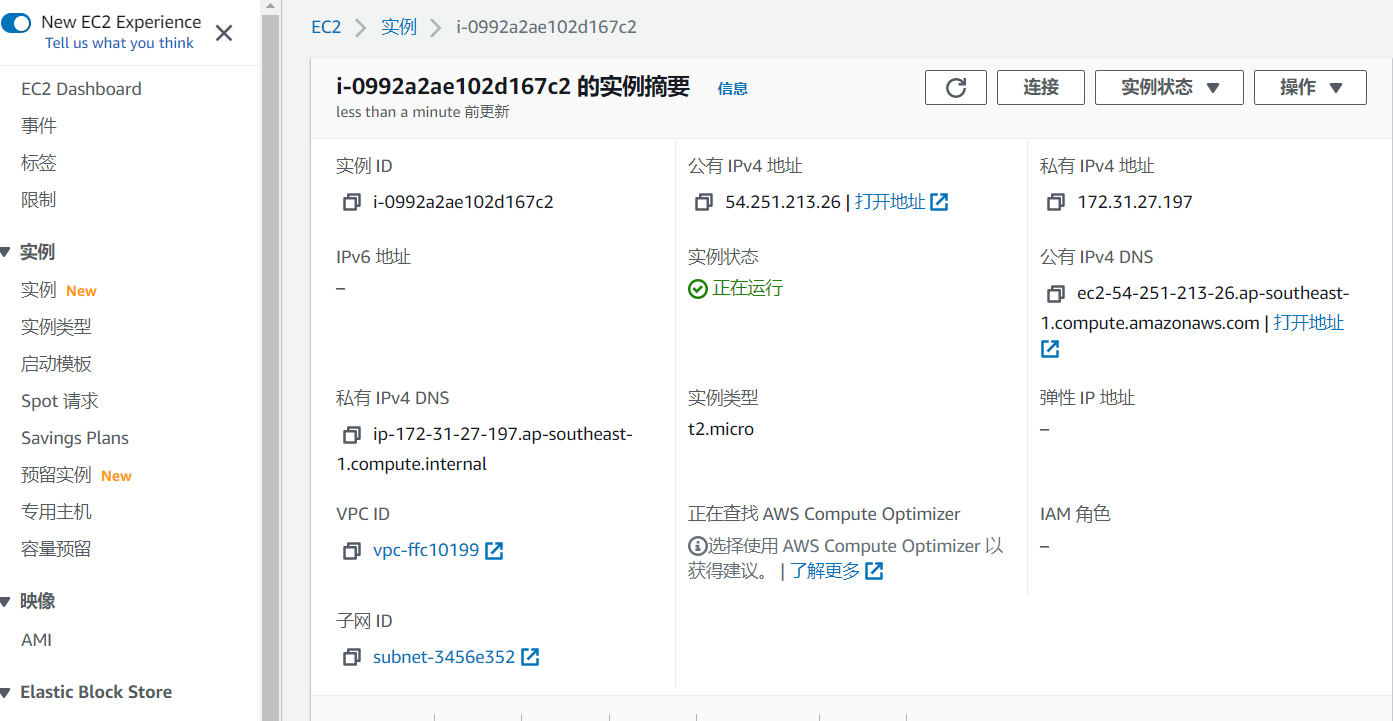Image resolution: width=1393 pixels, height=721 pixels.
Task: Open AMI in the sidebar
Action: point(36,640)
